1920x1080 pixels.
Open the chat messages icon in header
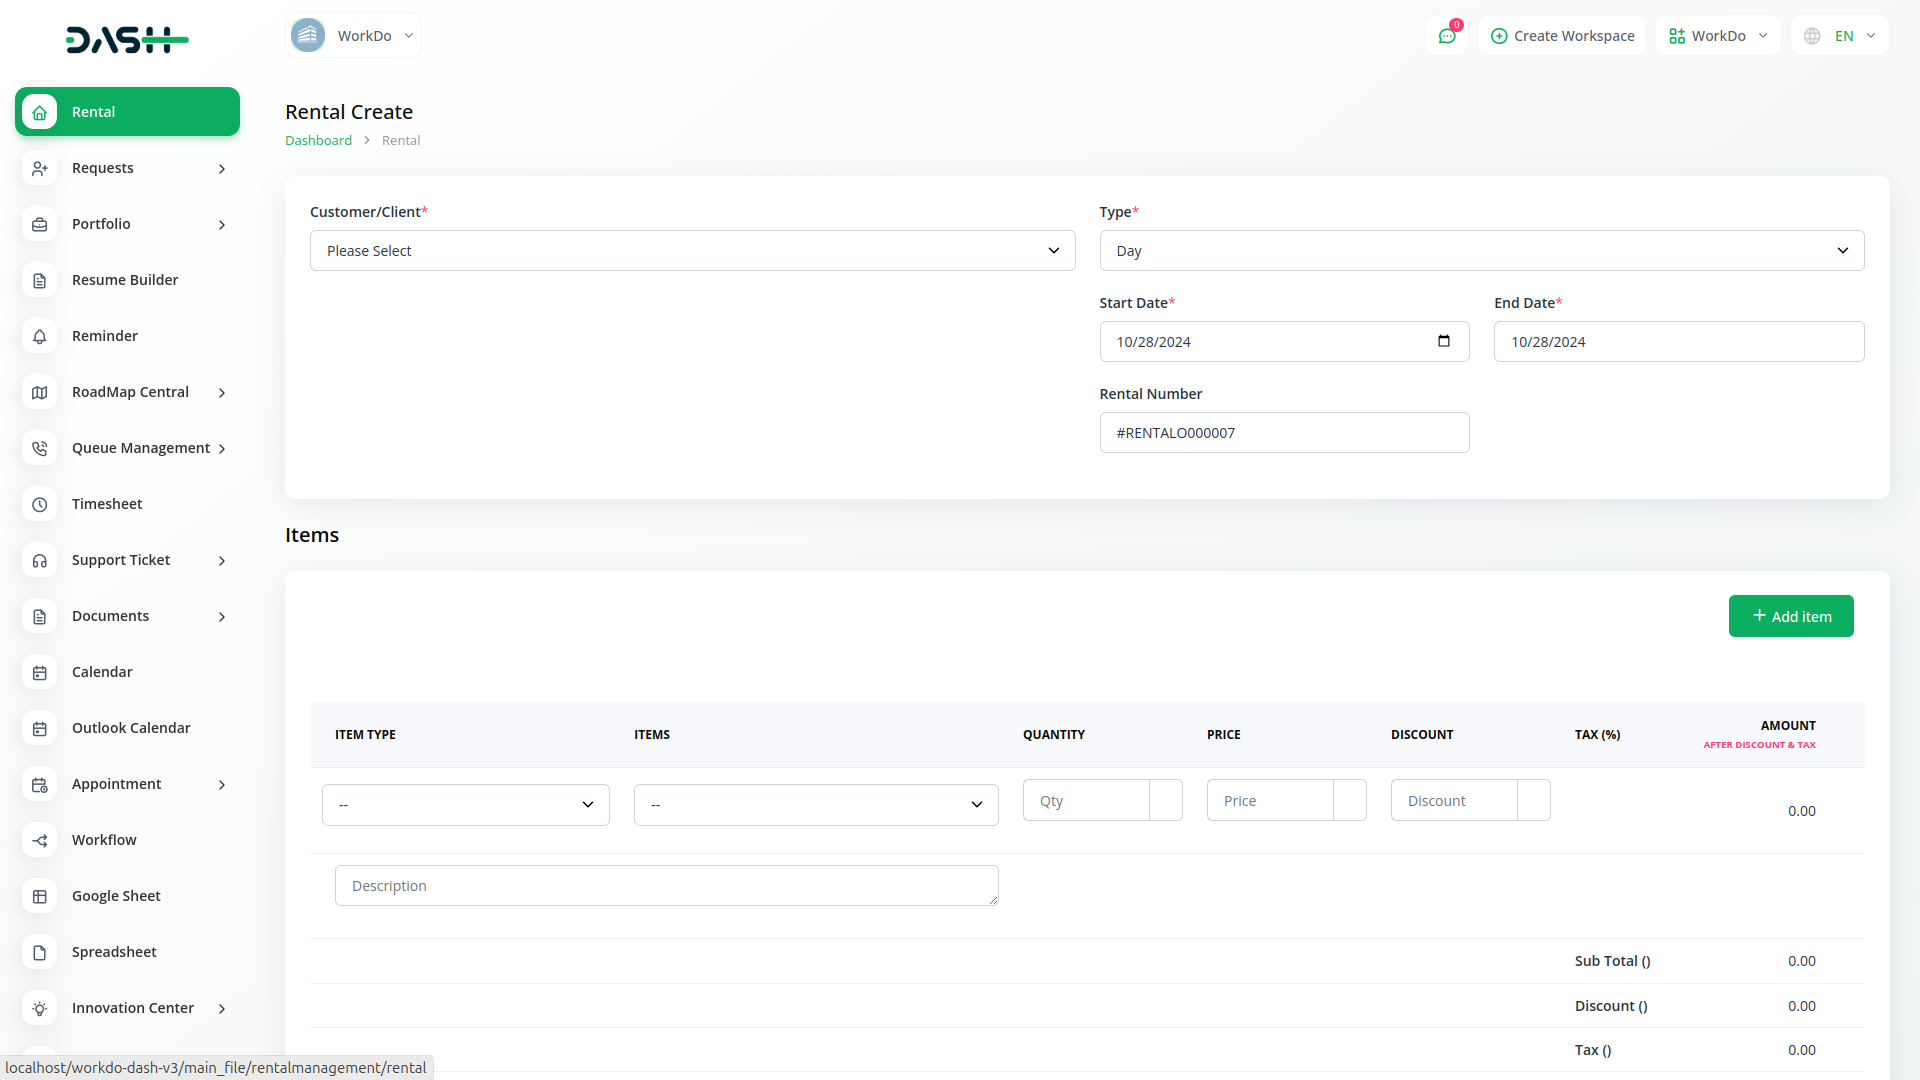pyautogui.click(x=1446, y=36)
